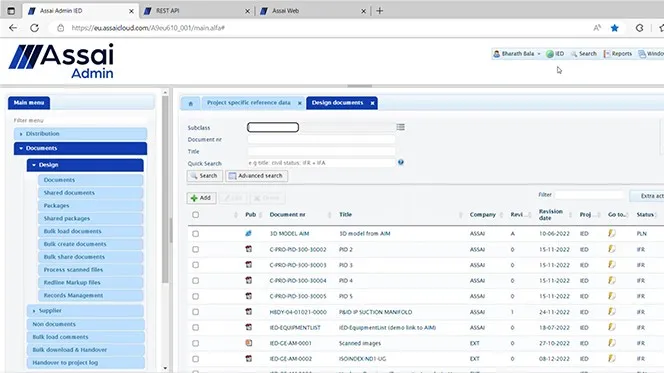
Task: Close the Design documents tab
Action: pos(372,103)
